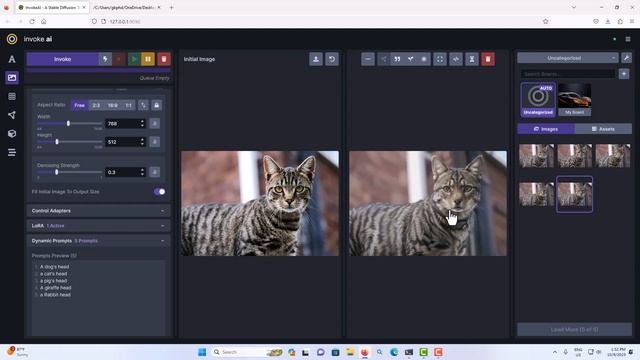640x360 pixels.
Task: Click the taskbar Search box
Action: point(247,352)
